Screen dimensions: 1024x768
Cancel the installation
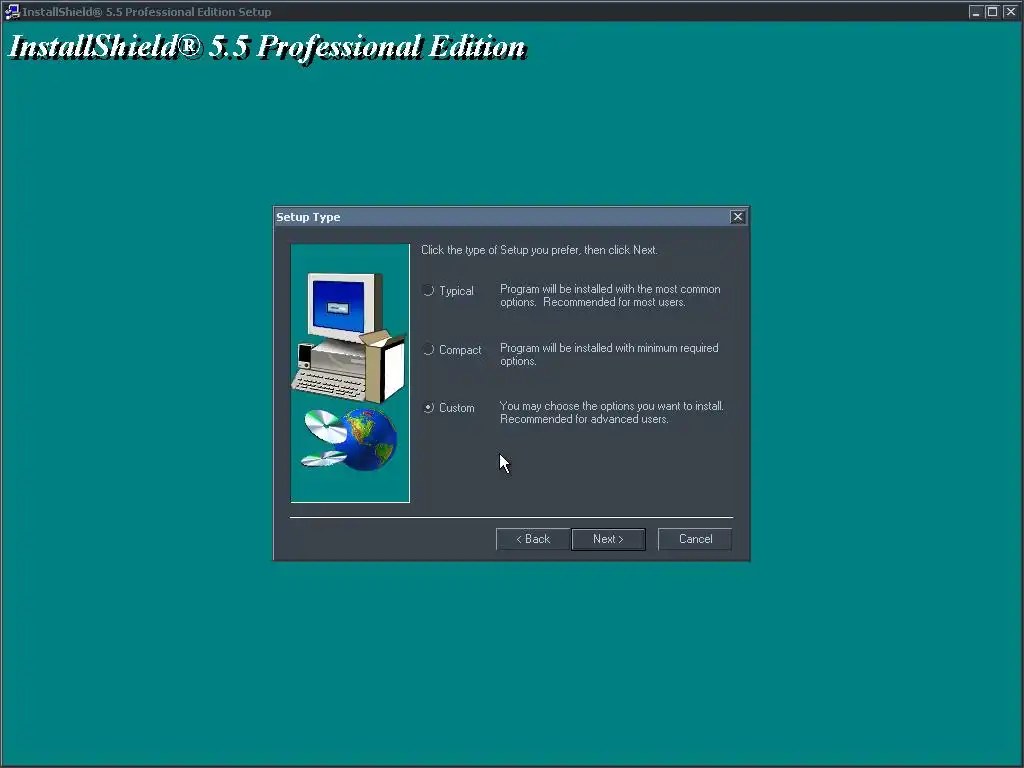695,539
